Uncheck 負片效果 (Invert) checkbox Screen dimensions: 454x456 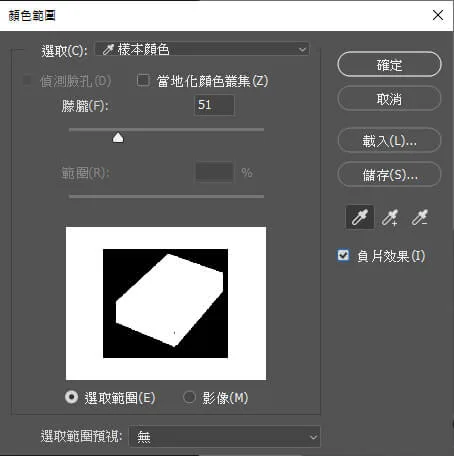343,255
